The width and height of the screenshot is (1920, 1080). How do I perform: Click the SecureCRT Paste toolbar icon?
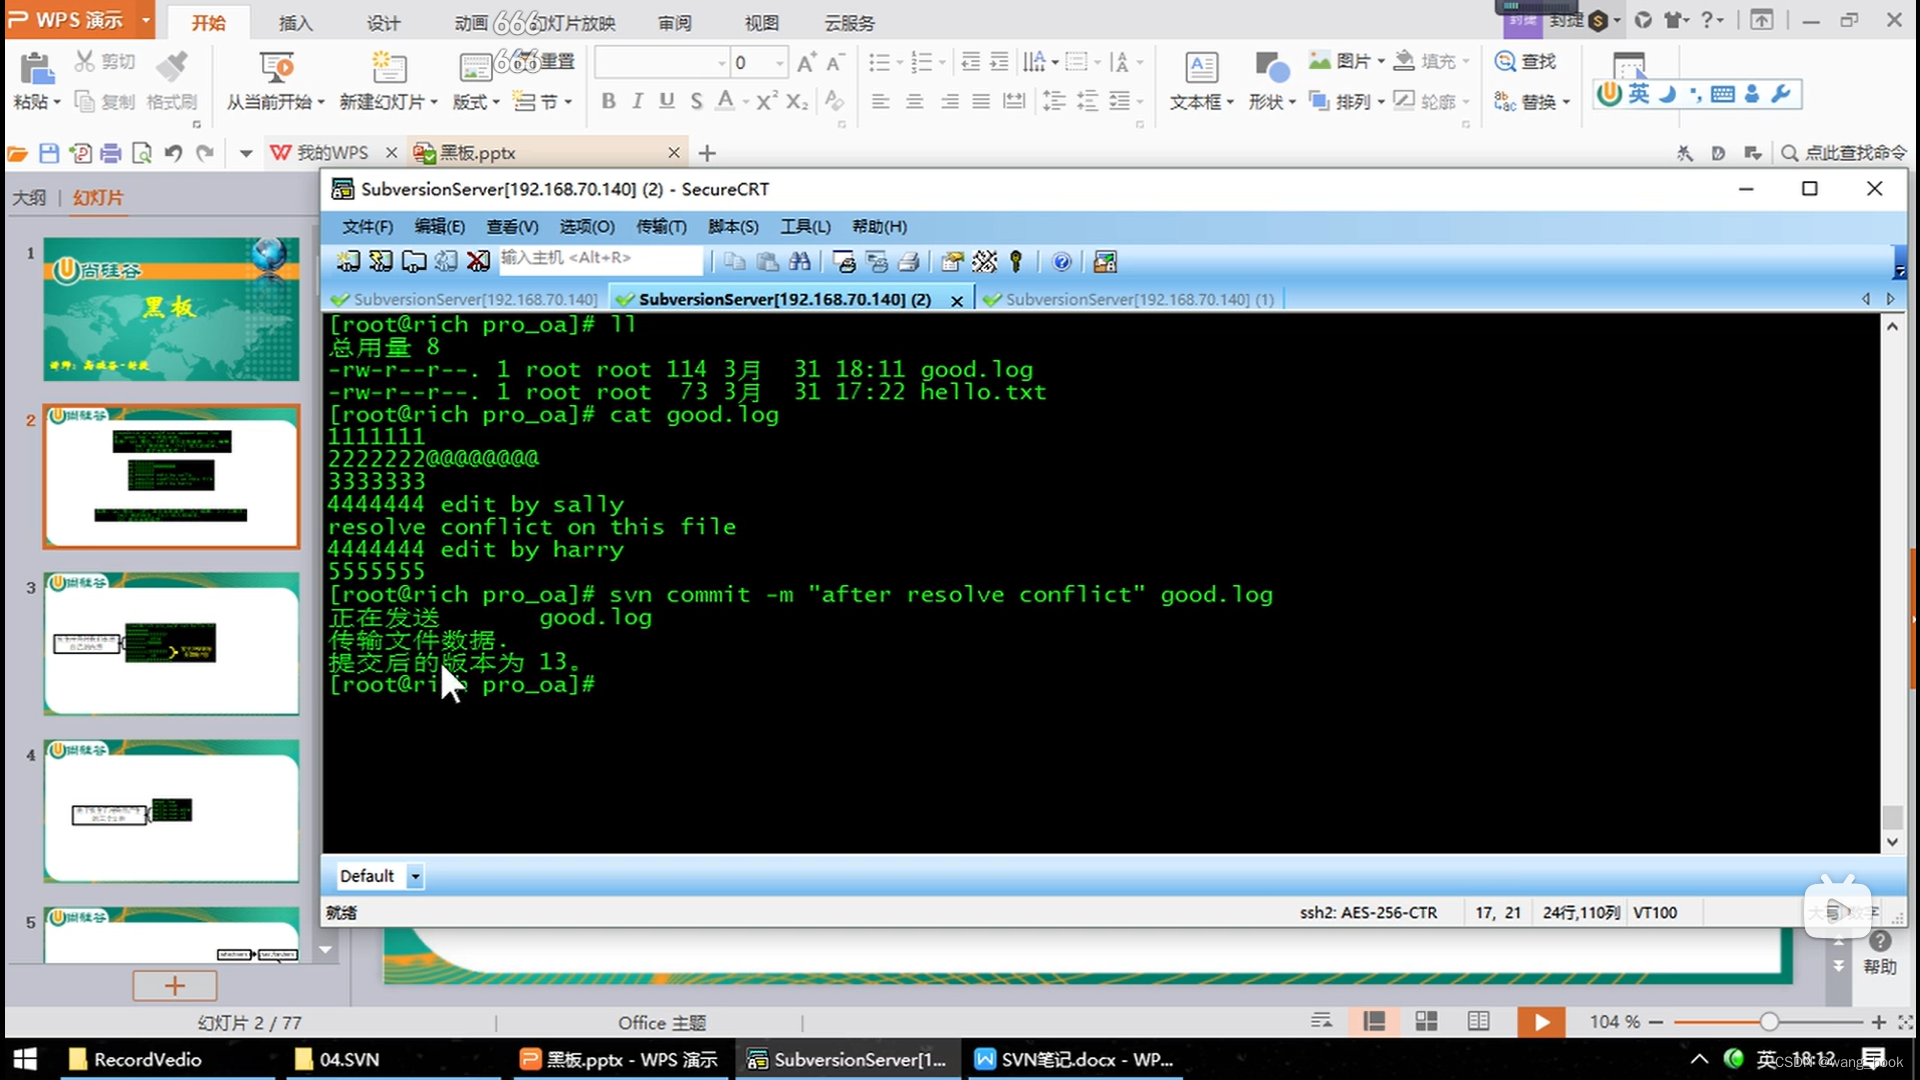[767, 262]
